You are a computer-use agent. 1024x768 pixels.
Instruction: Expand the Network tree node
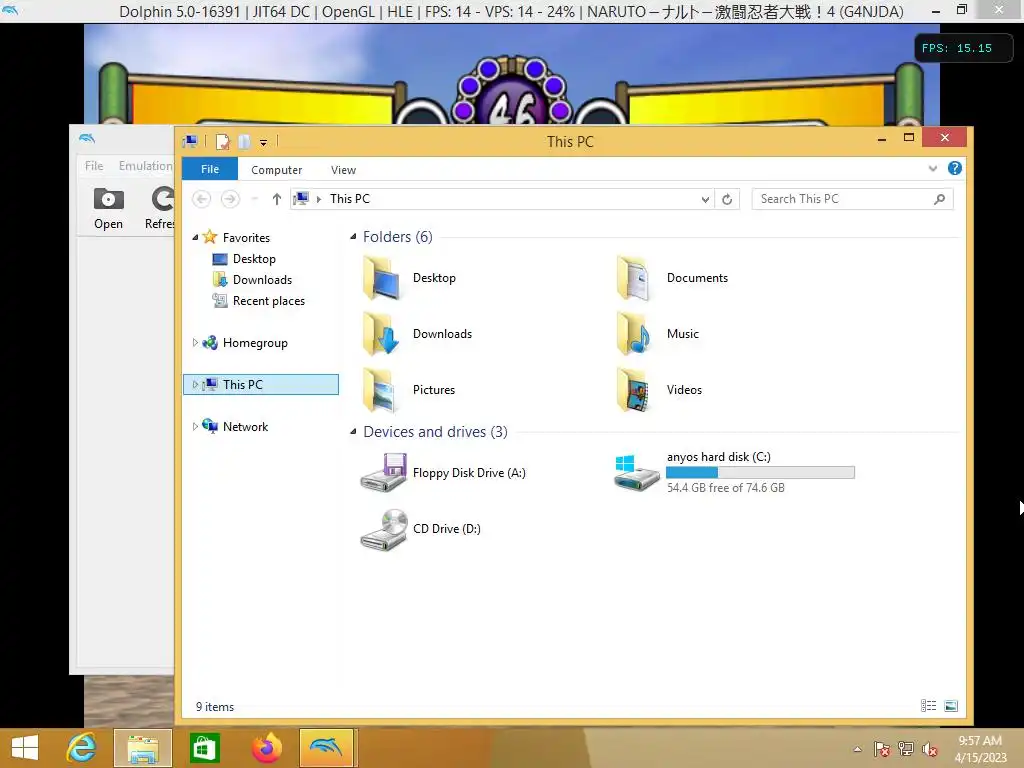point(195,426)
